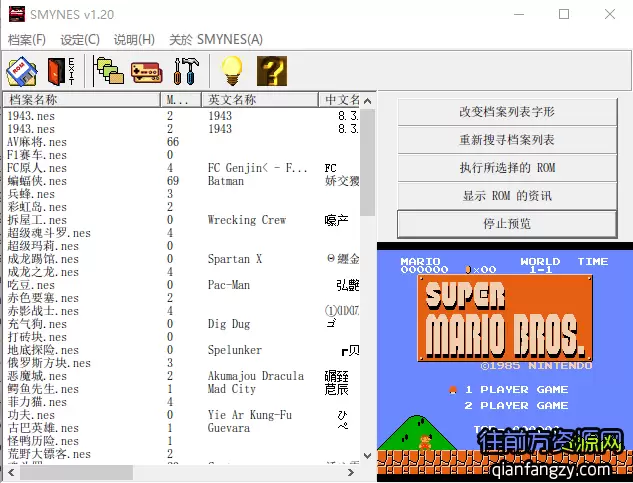Select 彩虹岛.nes in the file list

pyautogui.click(x=37, y=207)
